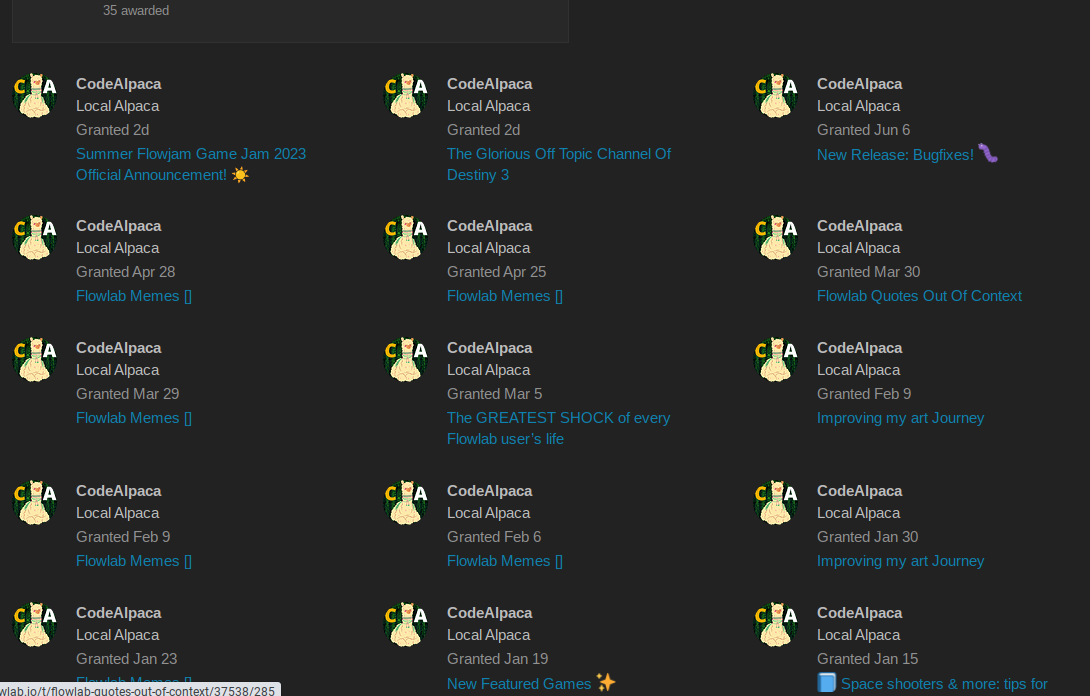Click the 'Granted Mar 5' date text
Screen dimensions: 1090x696
[x=494, y=394]
